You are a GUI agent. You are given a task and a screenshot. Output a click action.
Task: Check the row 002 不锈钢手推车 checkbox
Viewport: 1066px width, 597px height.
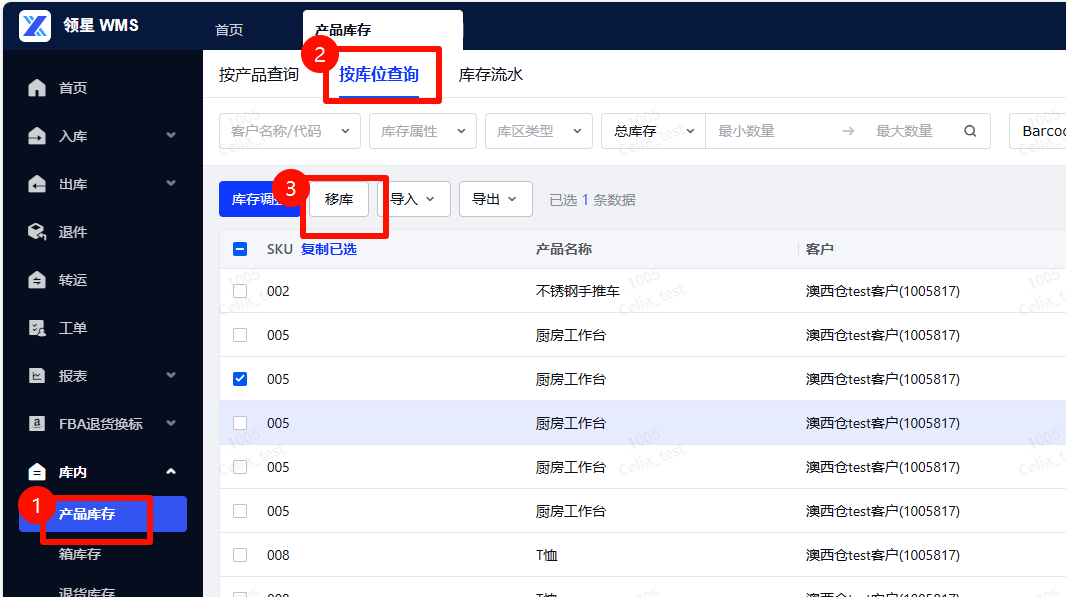click(240, 291)
